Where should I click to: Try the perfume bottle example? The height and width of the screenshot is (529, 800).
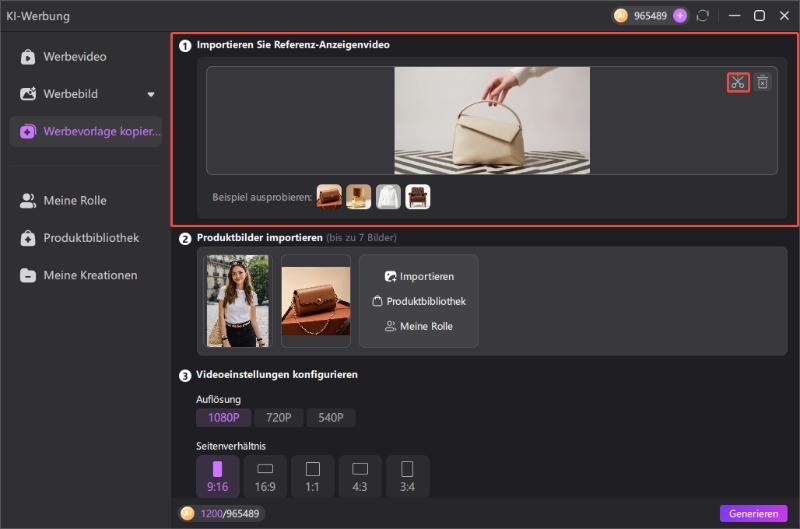coord(359,197)
